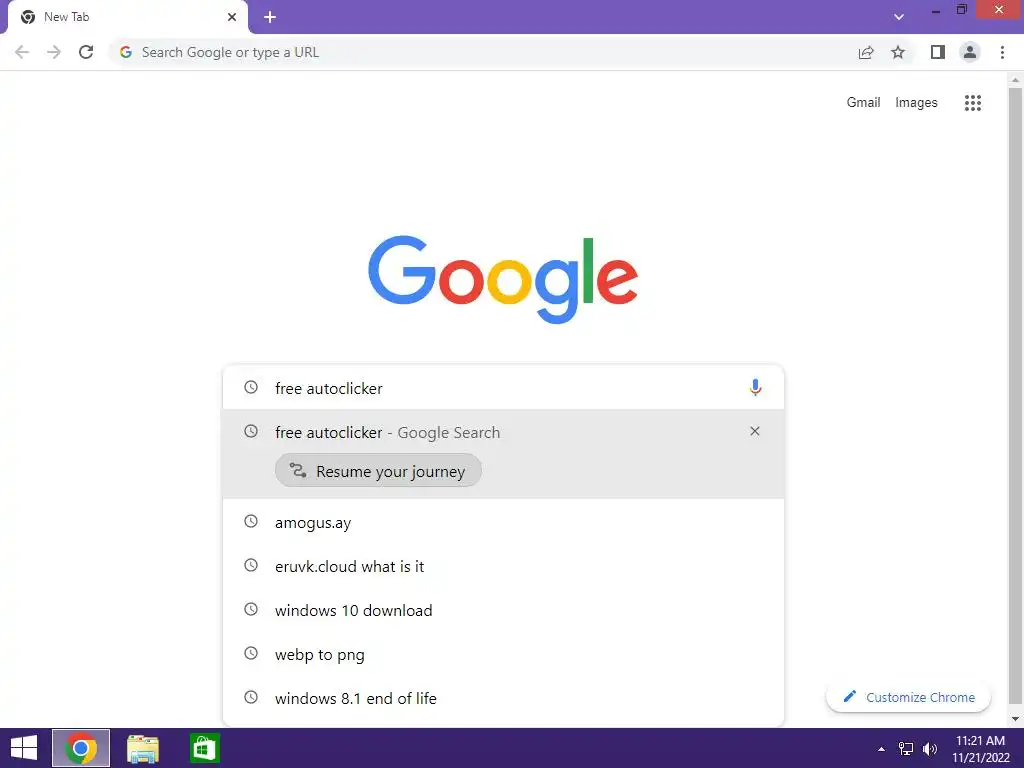Expand the tab search chevron
This screenshot has height=768, width=1024.
point(899,17)
